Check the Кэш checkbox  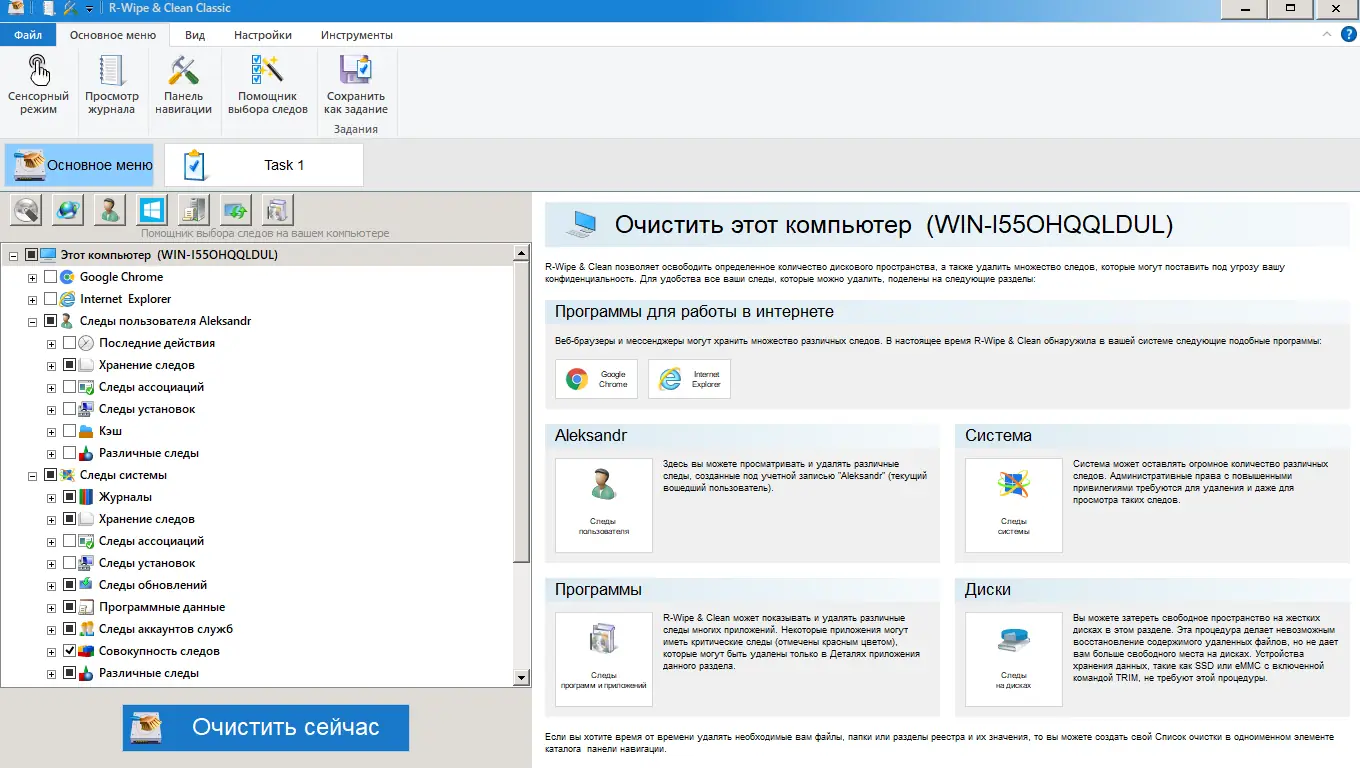click(68, 430)
